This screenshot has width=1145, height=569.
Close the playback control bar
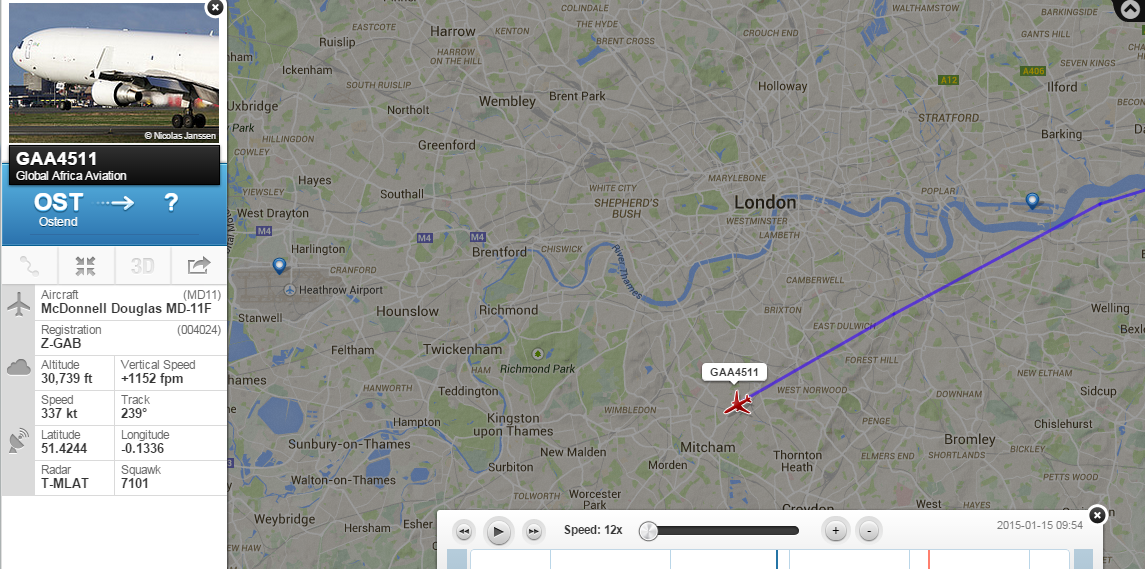click(1097, 515)
